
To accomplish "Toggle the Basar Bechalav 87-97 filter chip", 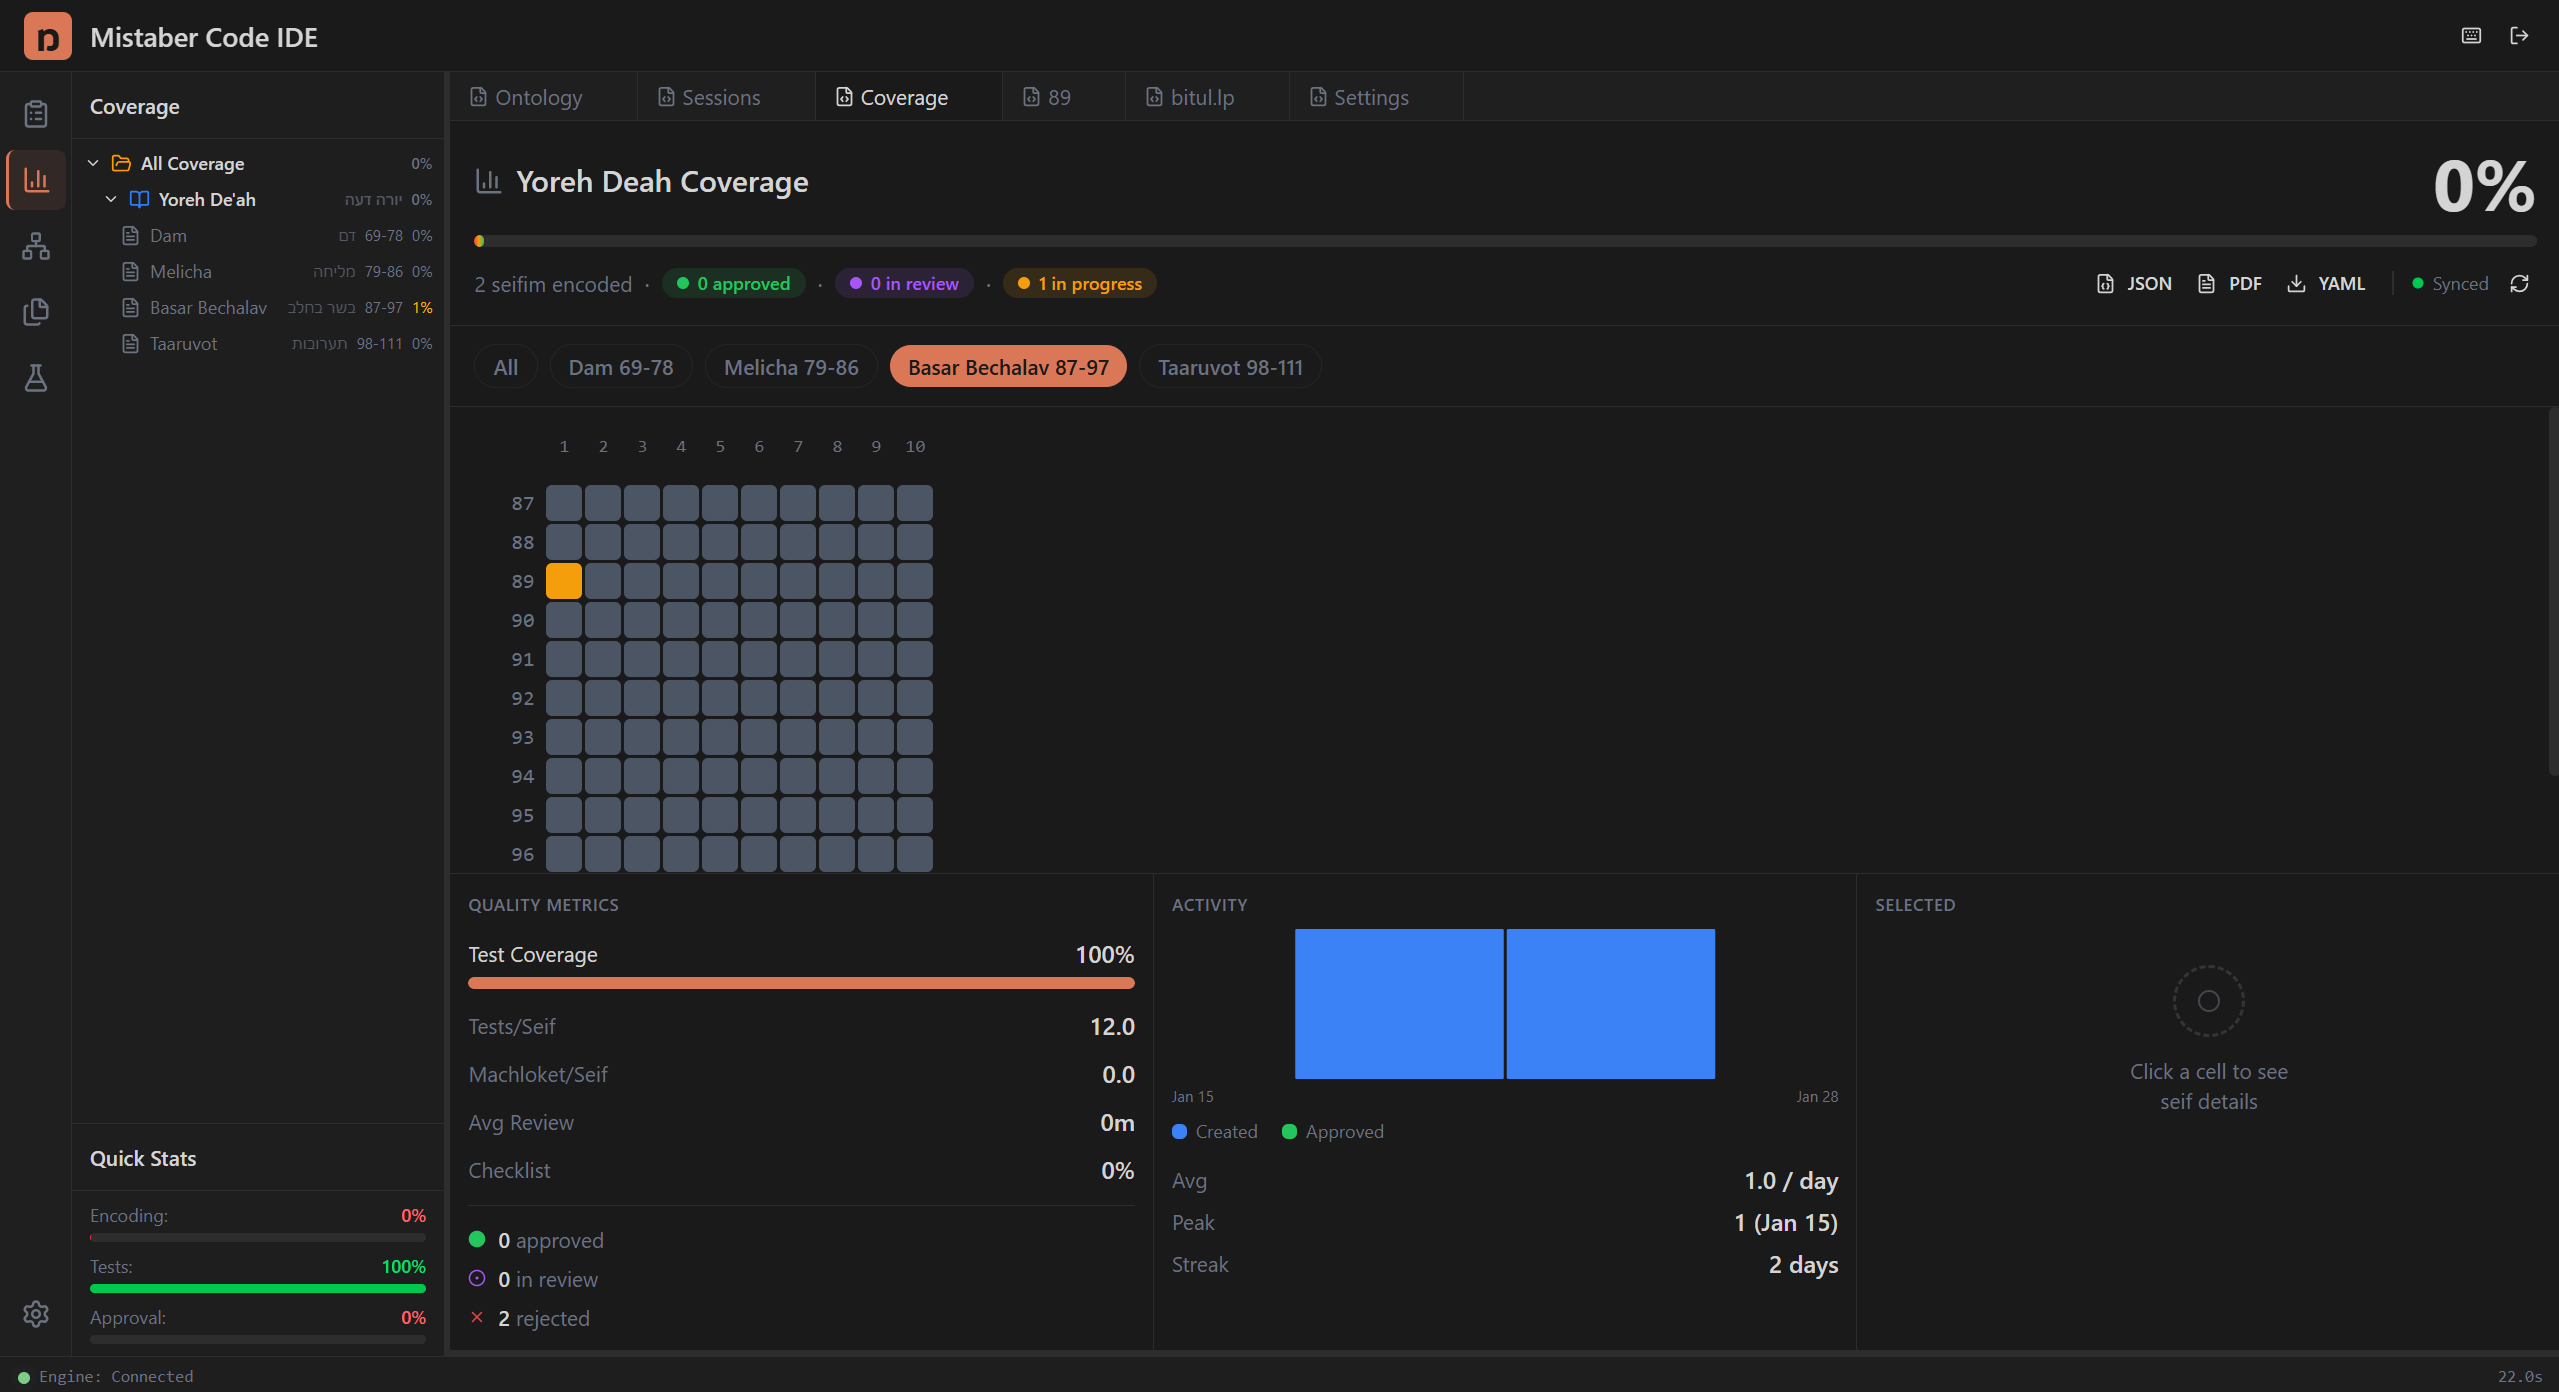I will coord(1007,366).
